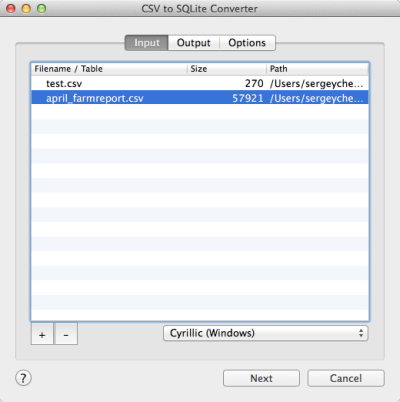The width and height of the screenshot is (400, 402).
Task: Remove selected file with the minus button
Action: pyautogui.click(x=66, y=334)
